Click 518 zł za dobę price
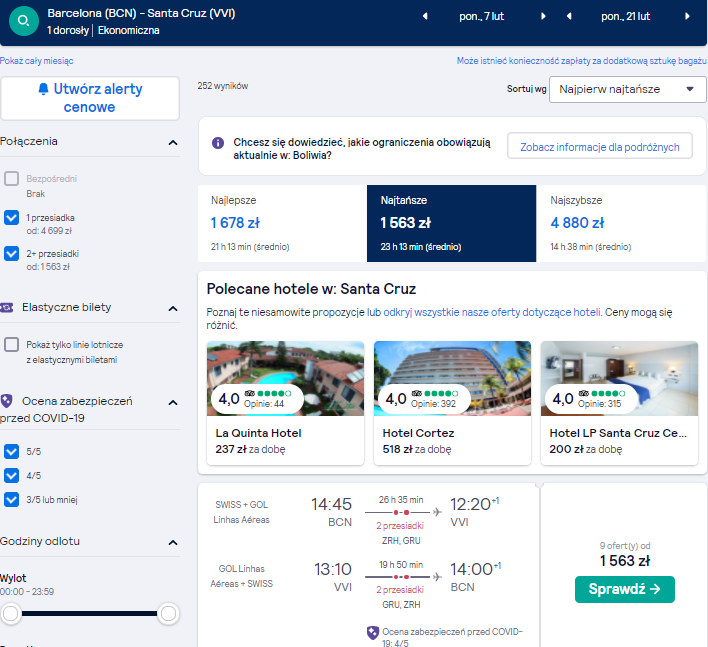The width and height of the screenshot is (708, 647). pyautogui.click(x=417, y=450)
